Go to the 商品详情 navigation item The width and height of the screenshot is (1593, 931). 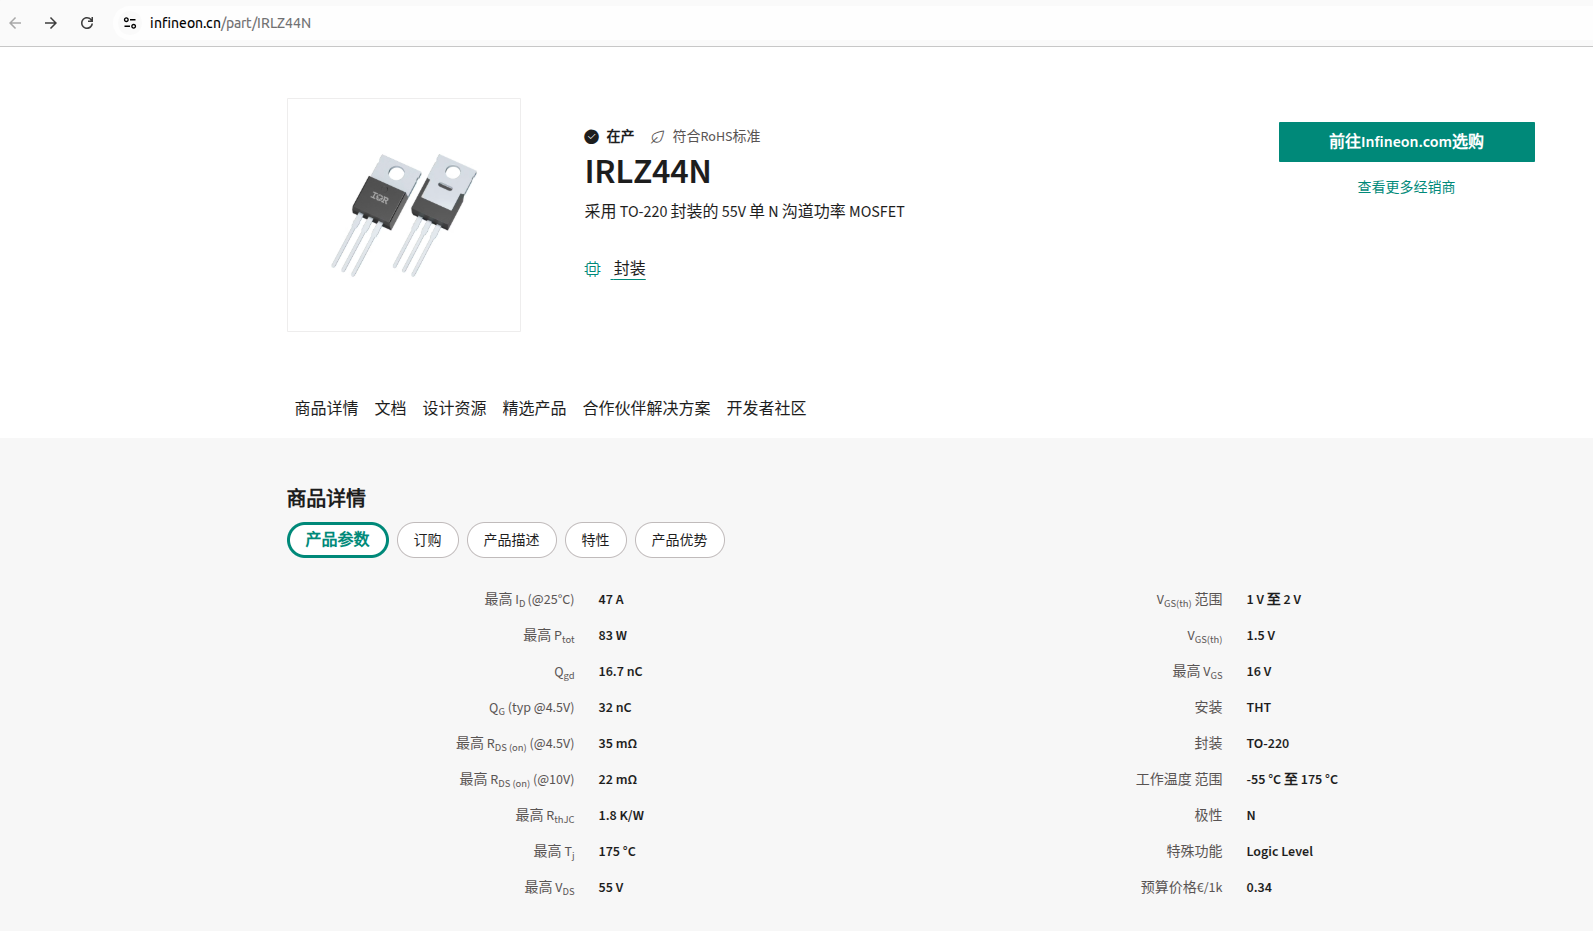327,408
